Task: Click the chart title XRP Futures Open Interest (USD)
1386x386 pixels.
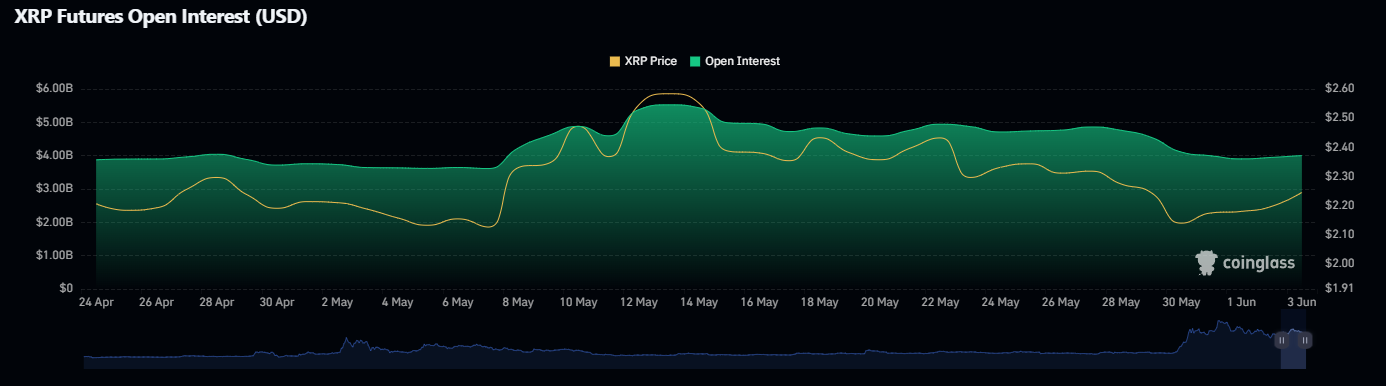Action: [x=161, y=17]
